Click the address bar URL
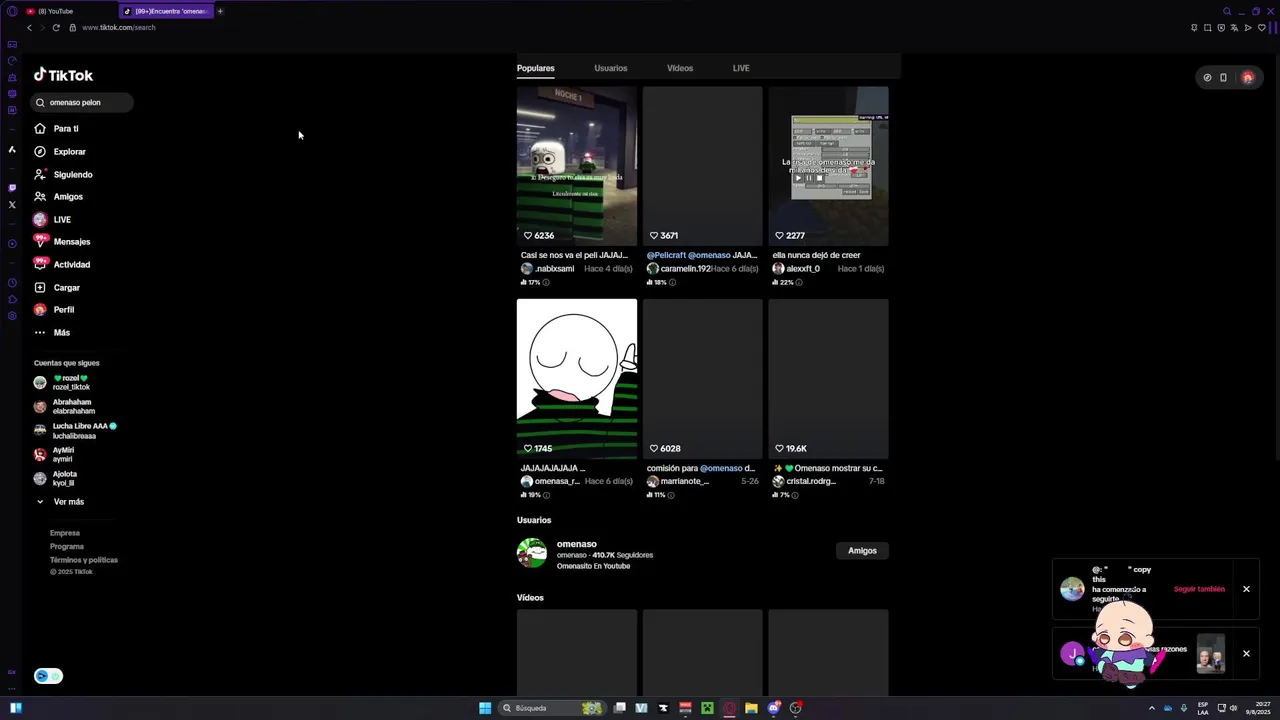The height and width of the screenshot is (720, 1280). coord(119,27)
